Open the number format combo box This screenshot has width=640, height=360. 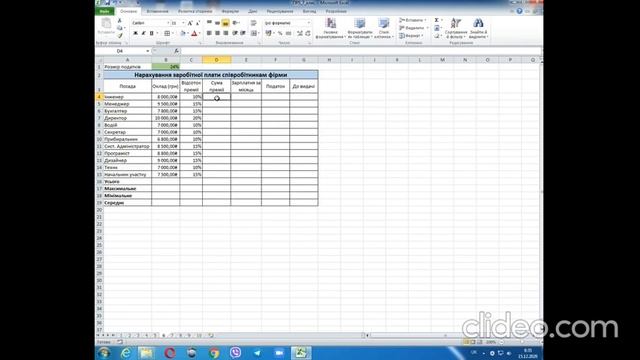(287, 23)
